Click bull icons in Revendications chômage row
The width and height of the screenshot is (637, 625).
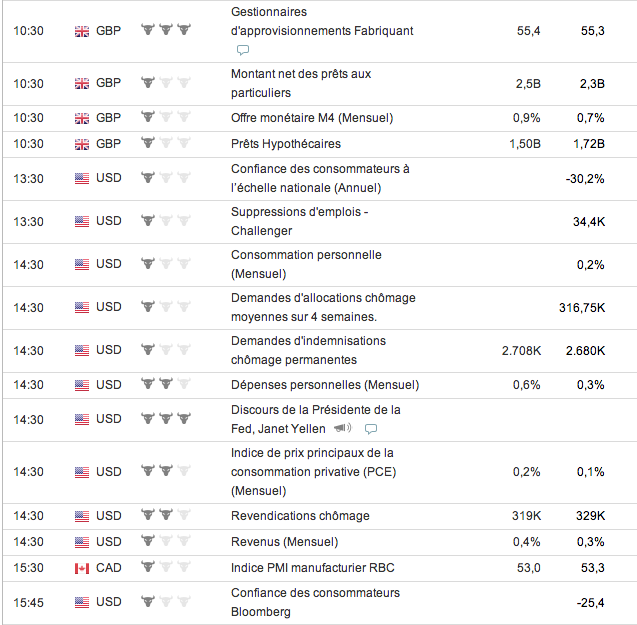[x=165, y=516]
